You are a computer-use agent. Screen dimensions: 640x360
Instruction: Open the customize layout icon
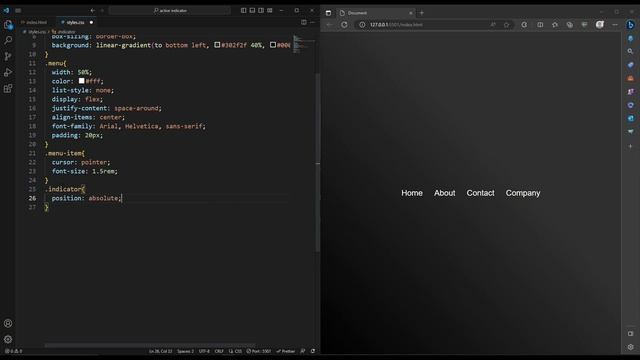[270, 11]
